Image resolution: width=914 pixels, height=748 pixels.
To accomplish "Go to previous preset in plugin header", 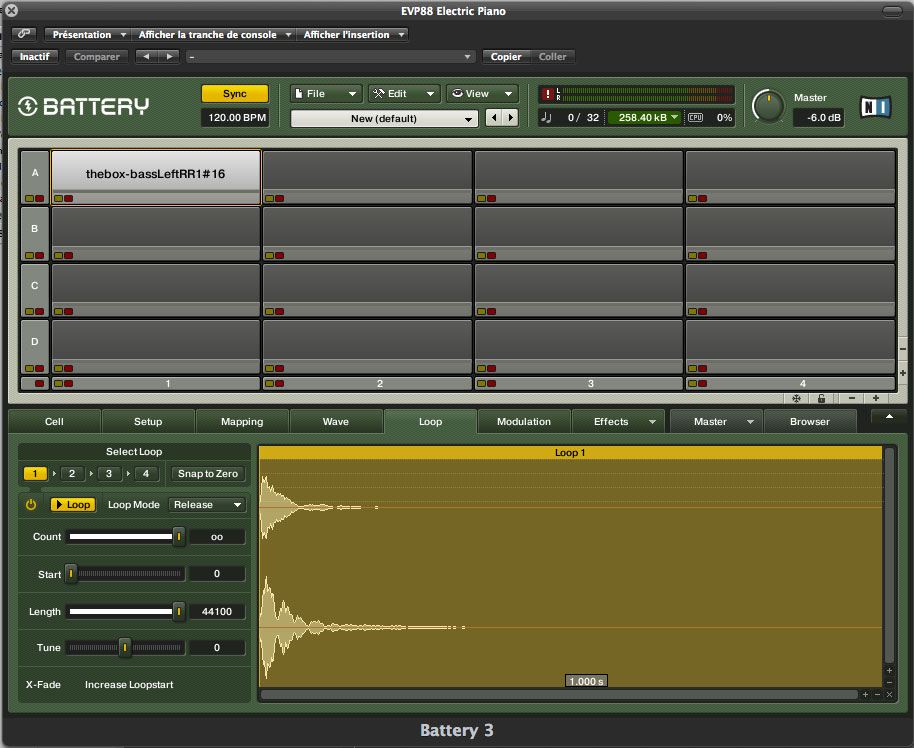I will (x=146, y=57).
